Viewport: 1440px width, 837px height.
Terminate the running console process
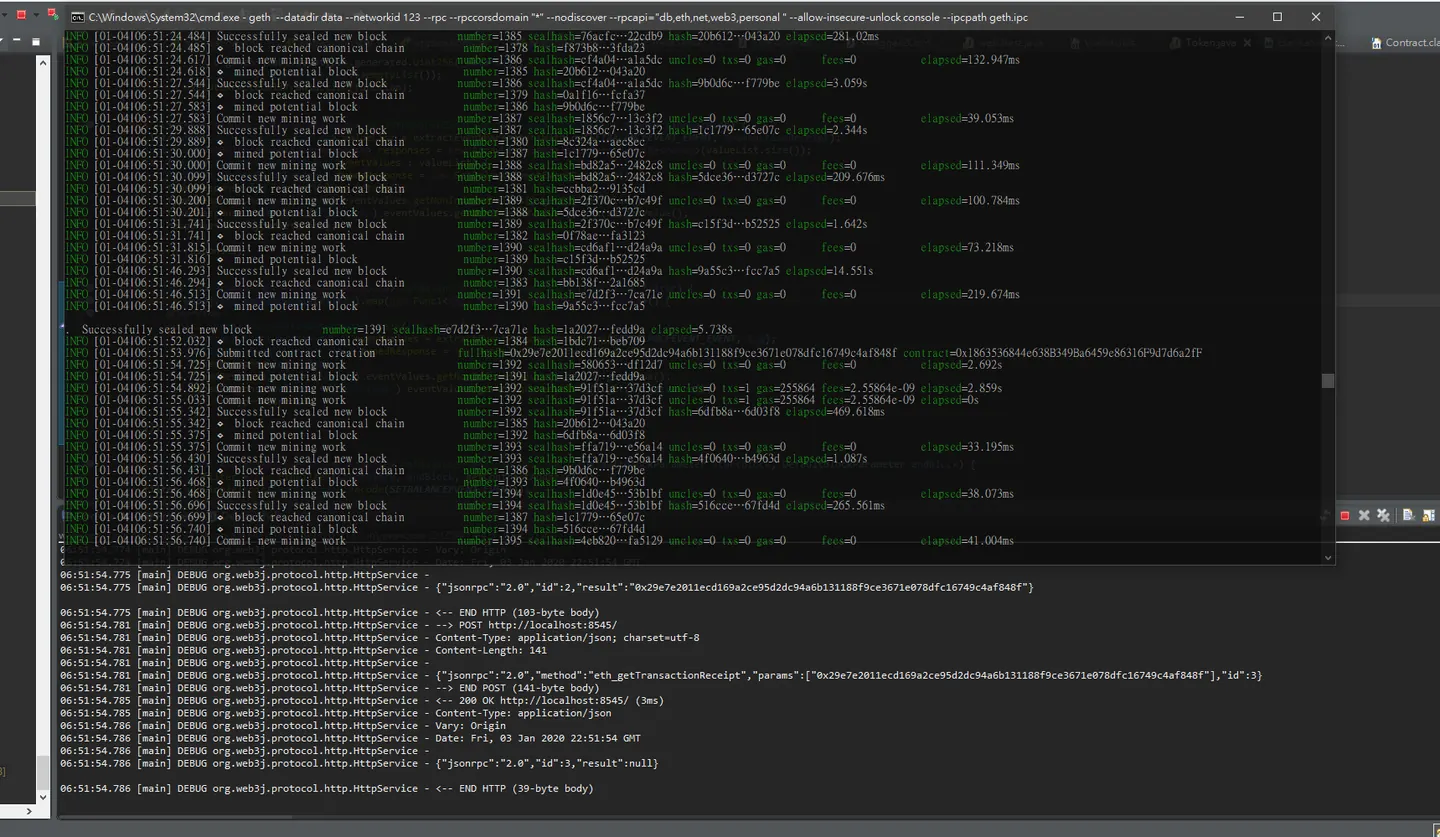1345,515
